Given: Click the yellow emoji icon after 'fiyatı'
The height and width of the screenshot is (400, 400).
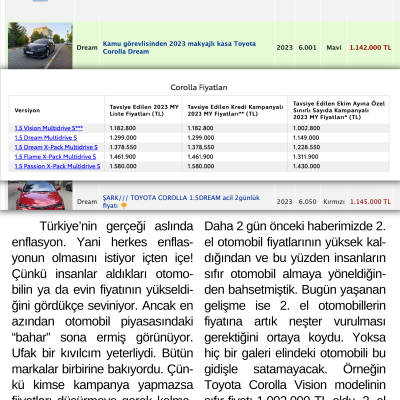Looking at the screenshot, I should tap(124, 206).
